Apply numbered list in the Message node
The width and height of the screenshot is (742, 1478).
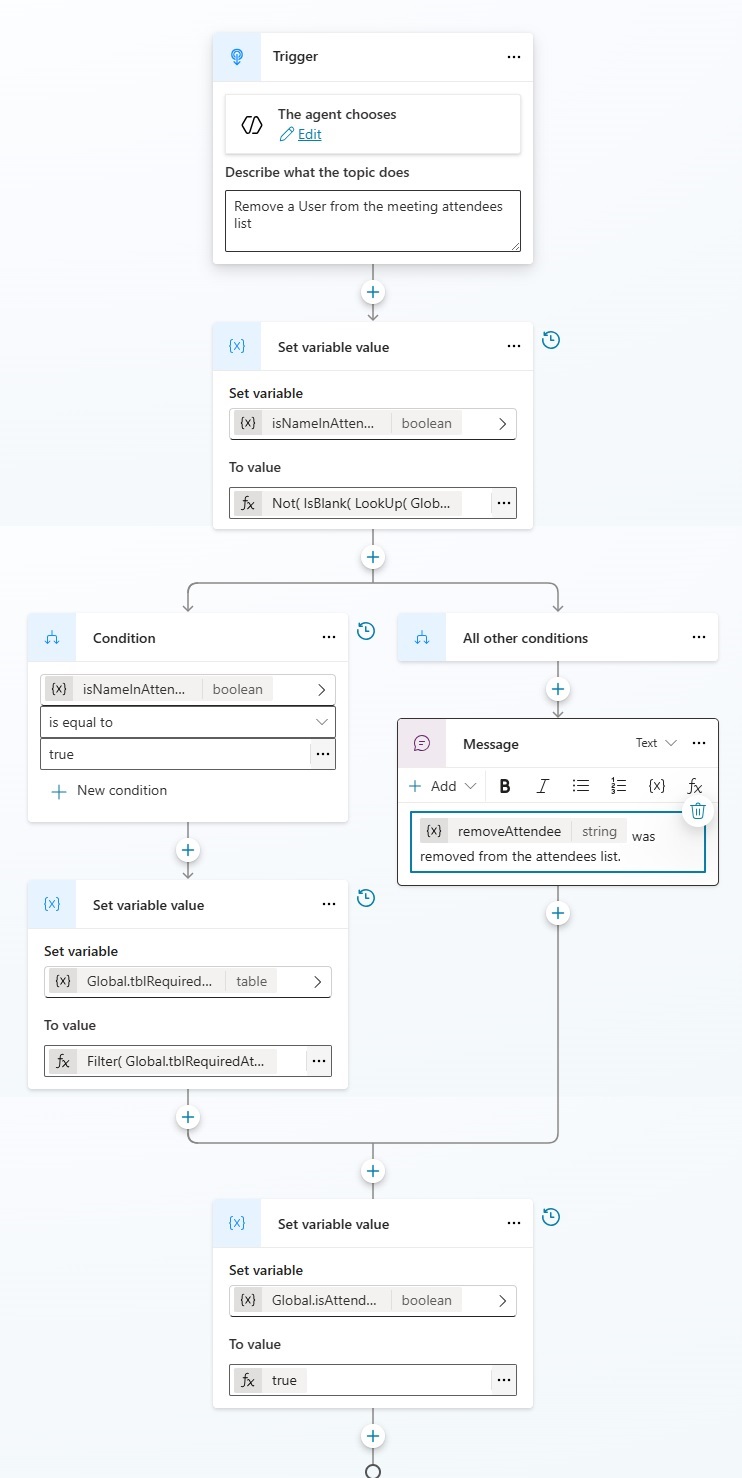click(619, 786)
